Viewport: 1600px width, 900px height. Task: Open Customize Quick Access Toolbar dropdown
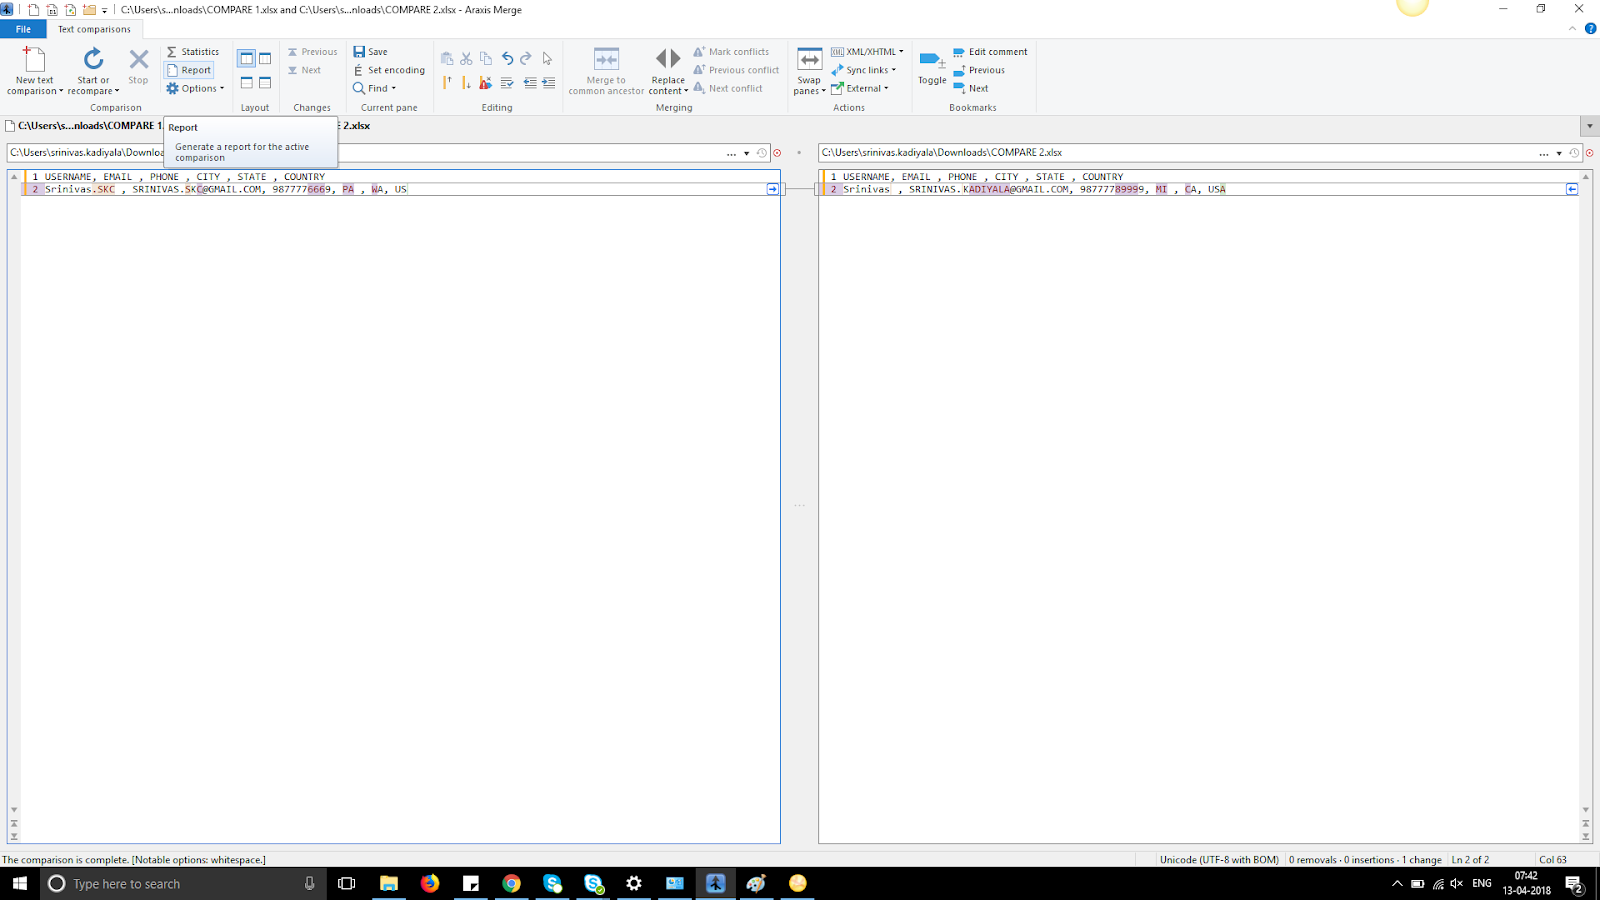pyautogui.click(x=104, y=10)
